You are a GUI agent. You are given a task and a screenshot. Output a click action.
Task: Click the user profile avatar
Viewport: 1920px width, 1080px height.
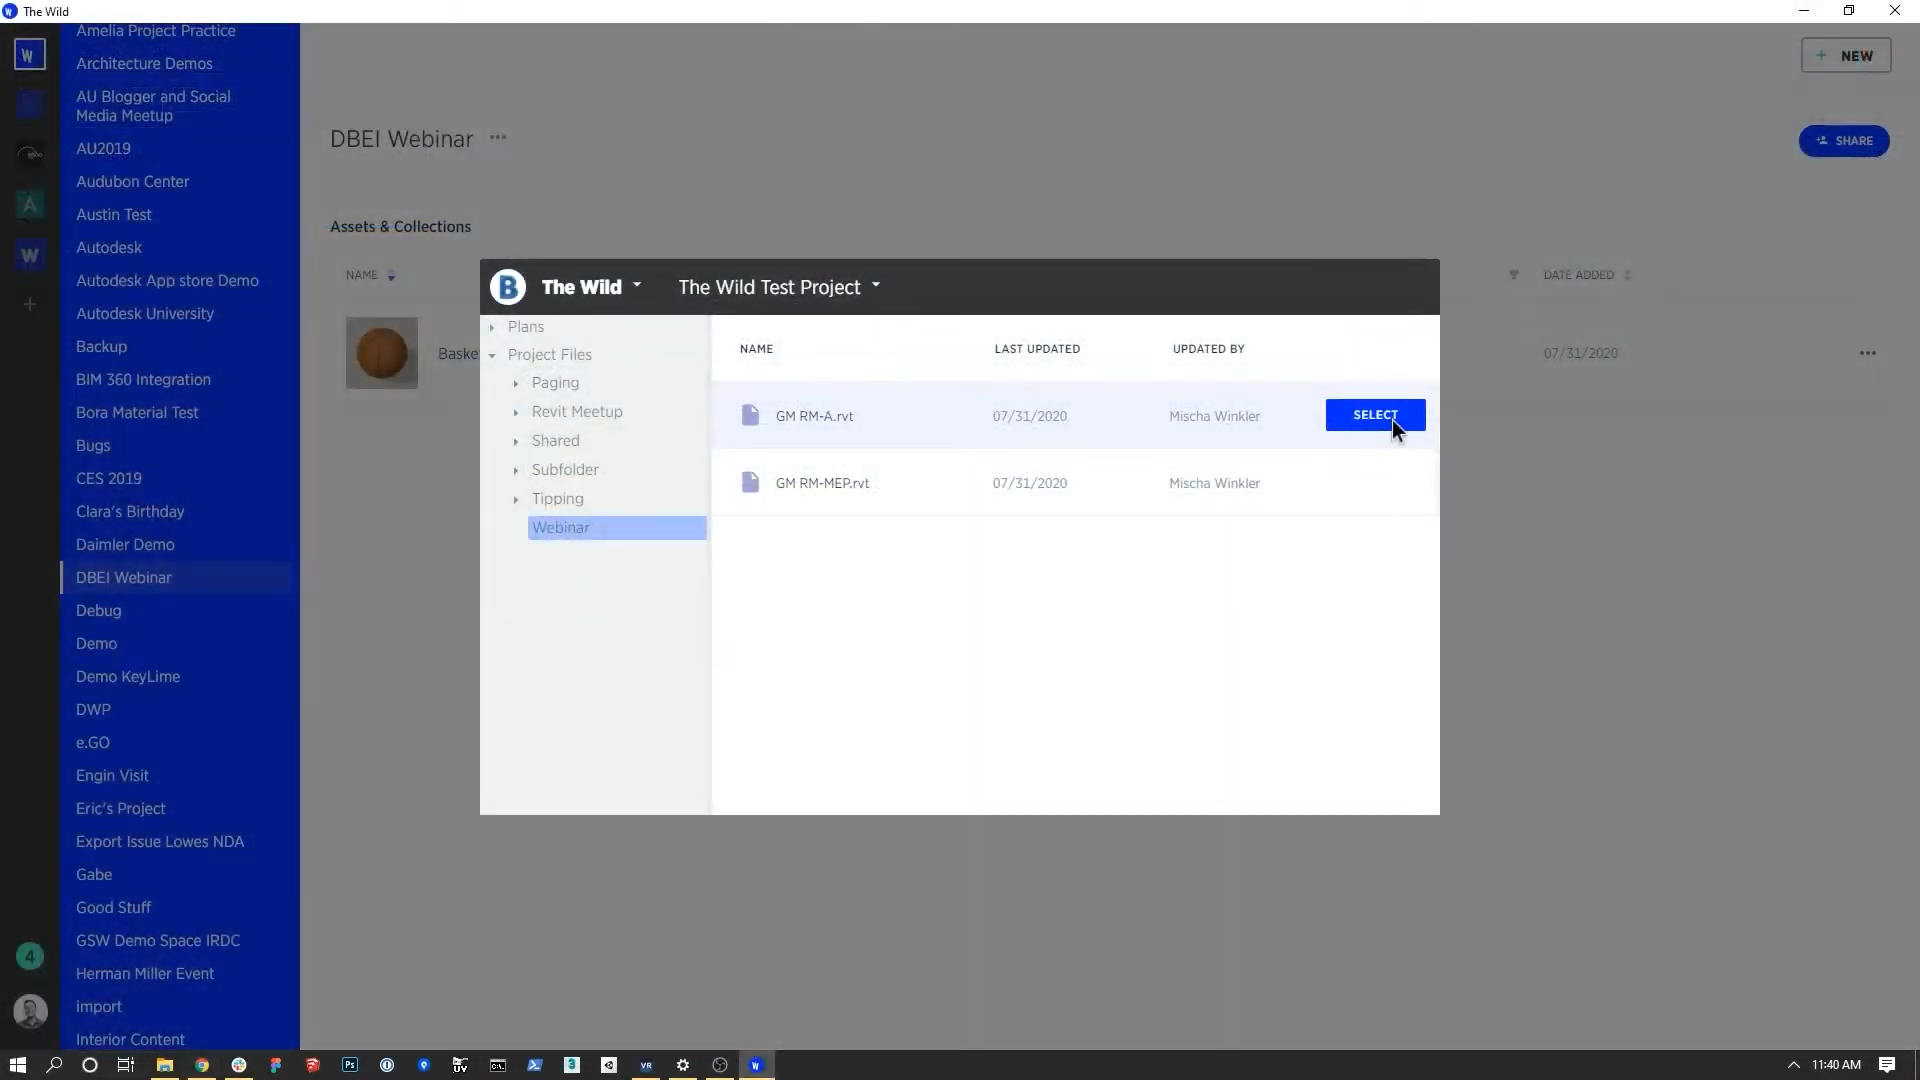(x=30, y=1011)
